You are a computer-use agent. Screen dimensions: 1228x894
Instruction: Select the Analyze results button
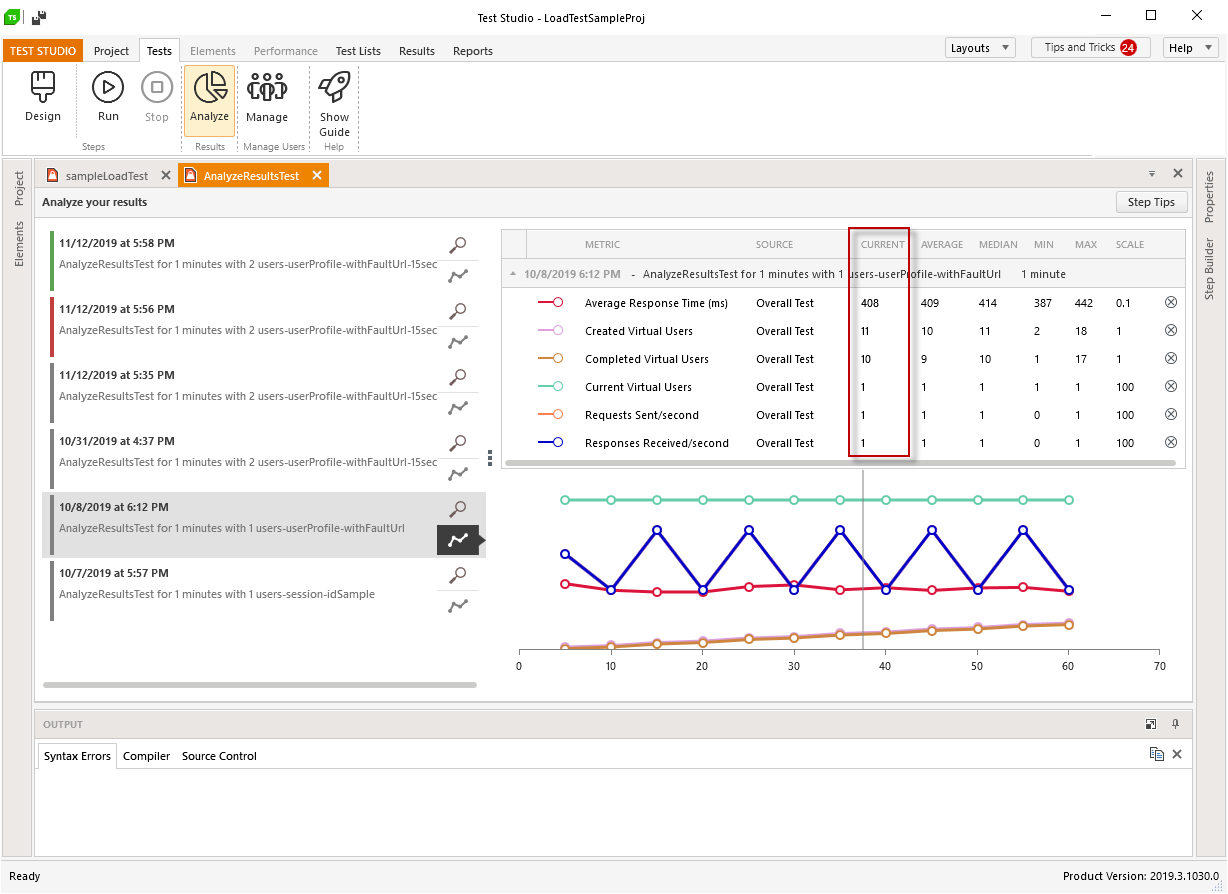coord(209,100)
